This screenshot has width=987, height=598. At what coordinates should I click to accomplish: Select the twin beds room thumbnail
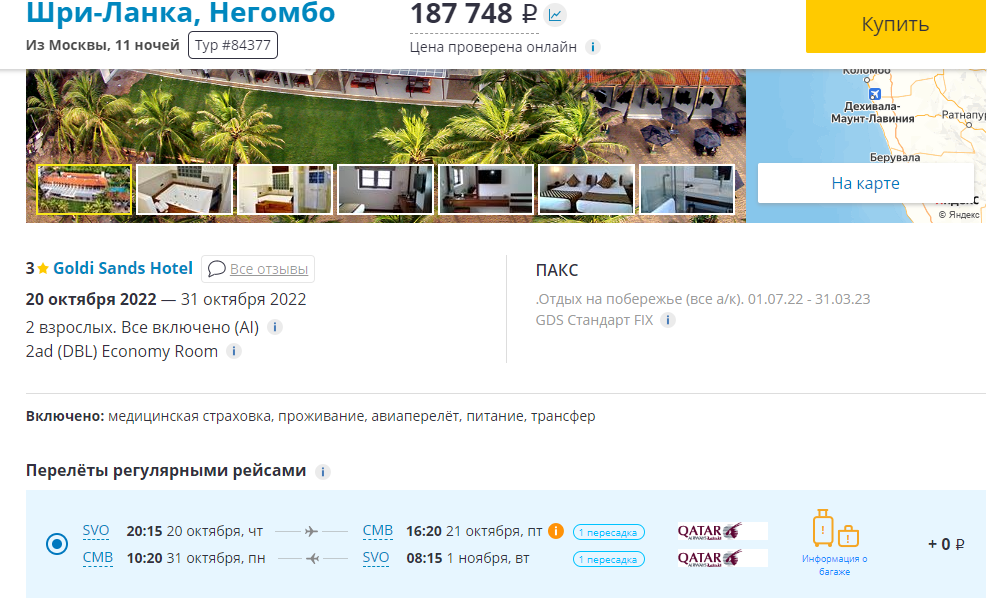587,189
